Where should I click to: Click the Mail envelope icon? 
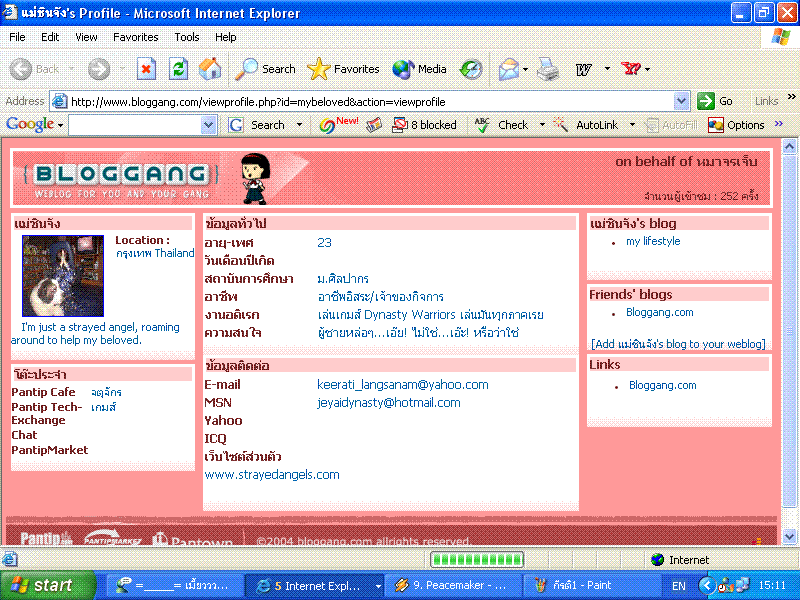point(509,69)
